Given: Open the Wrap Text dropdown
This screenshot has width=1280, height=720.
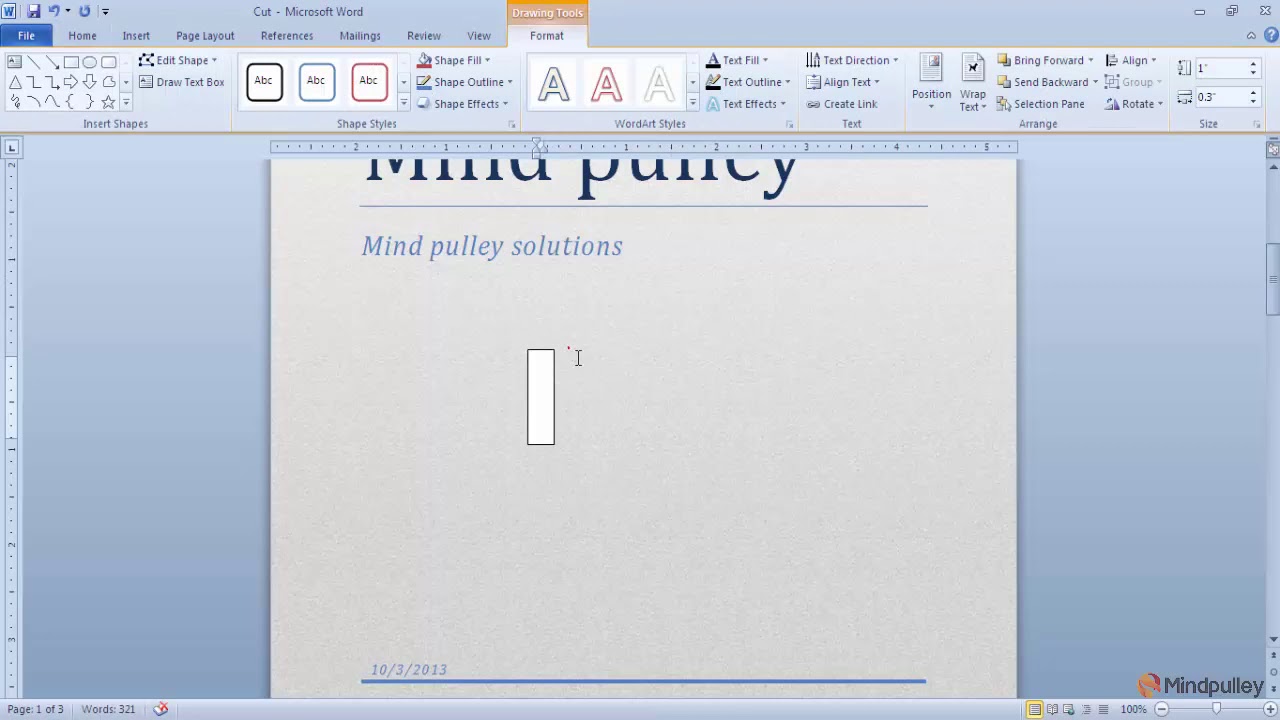Looking at the screenshot, I should tap(973, 82).
